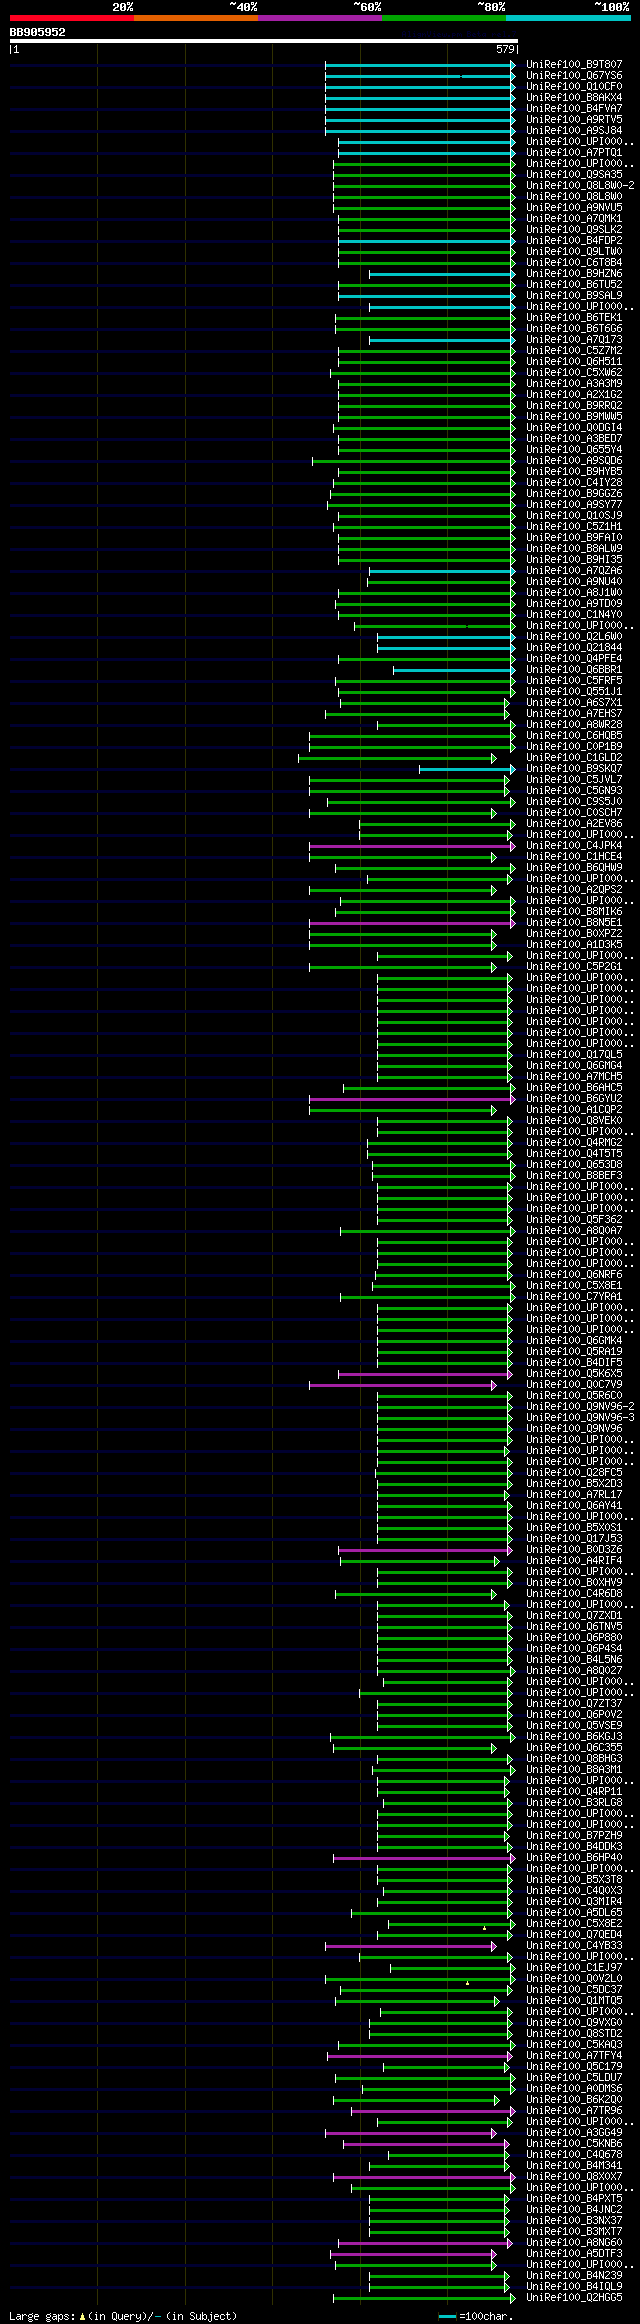The width and height of the screenshot is (640, 2324).
Task: Select hit label UniRef100_A7Q173
Action: click(574, 340)
